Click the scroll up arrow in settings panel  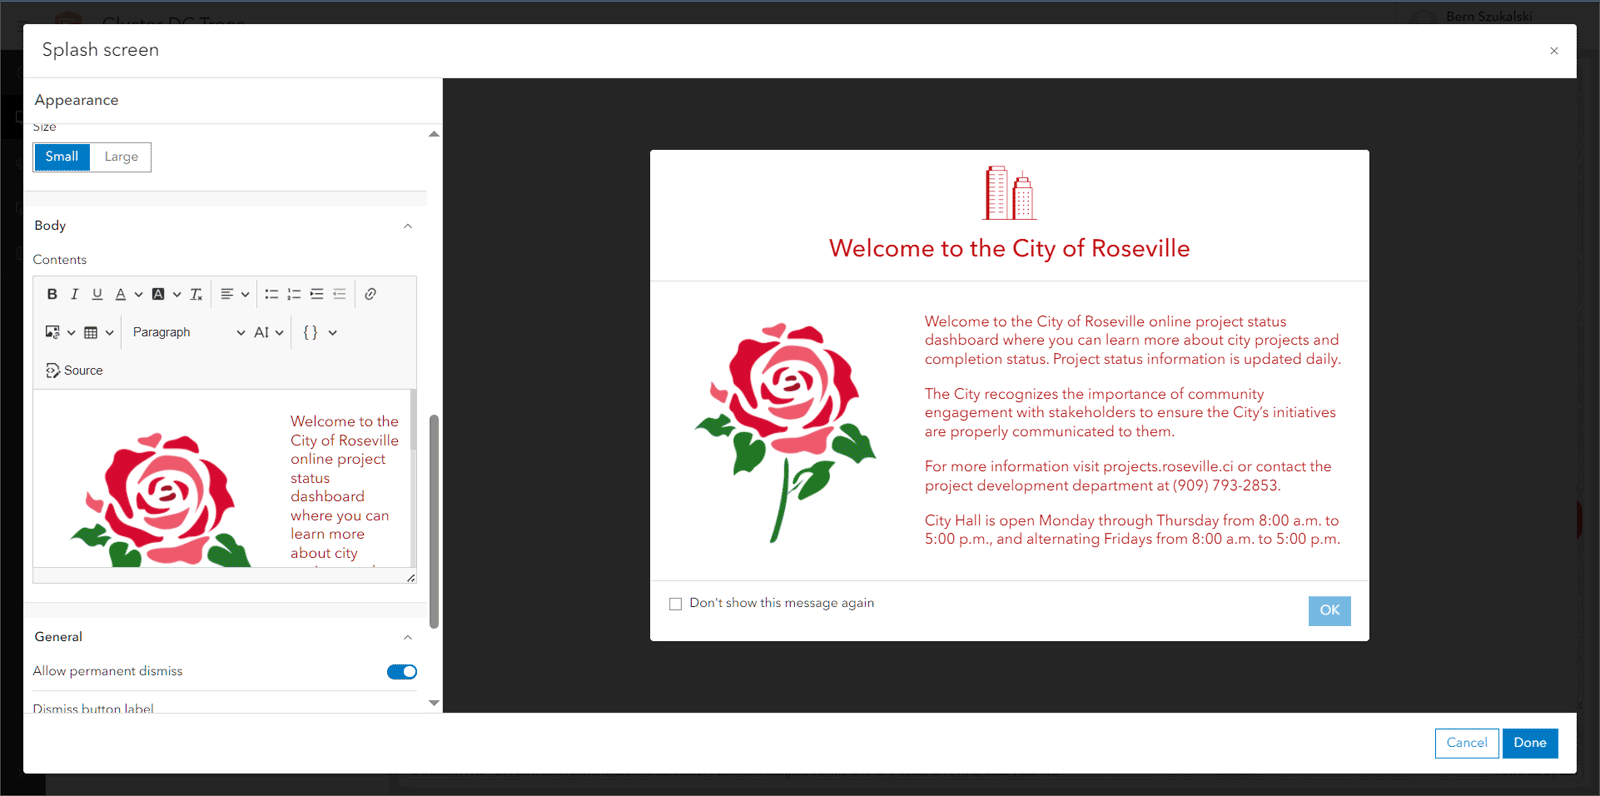[x=434, y=134]
